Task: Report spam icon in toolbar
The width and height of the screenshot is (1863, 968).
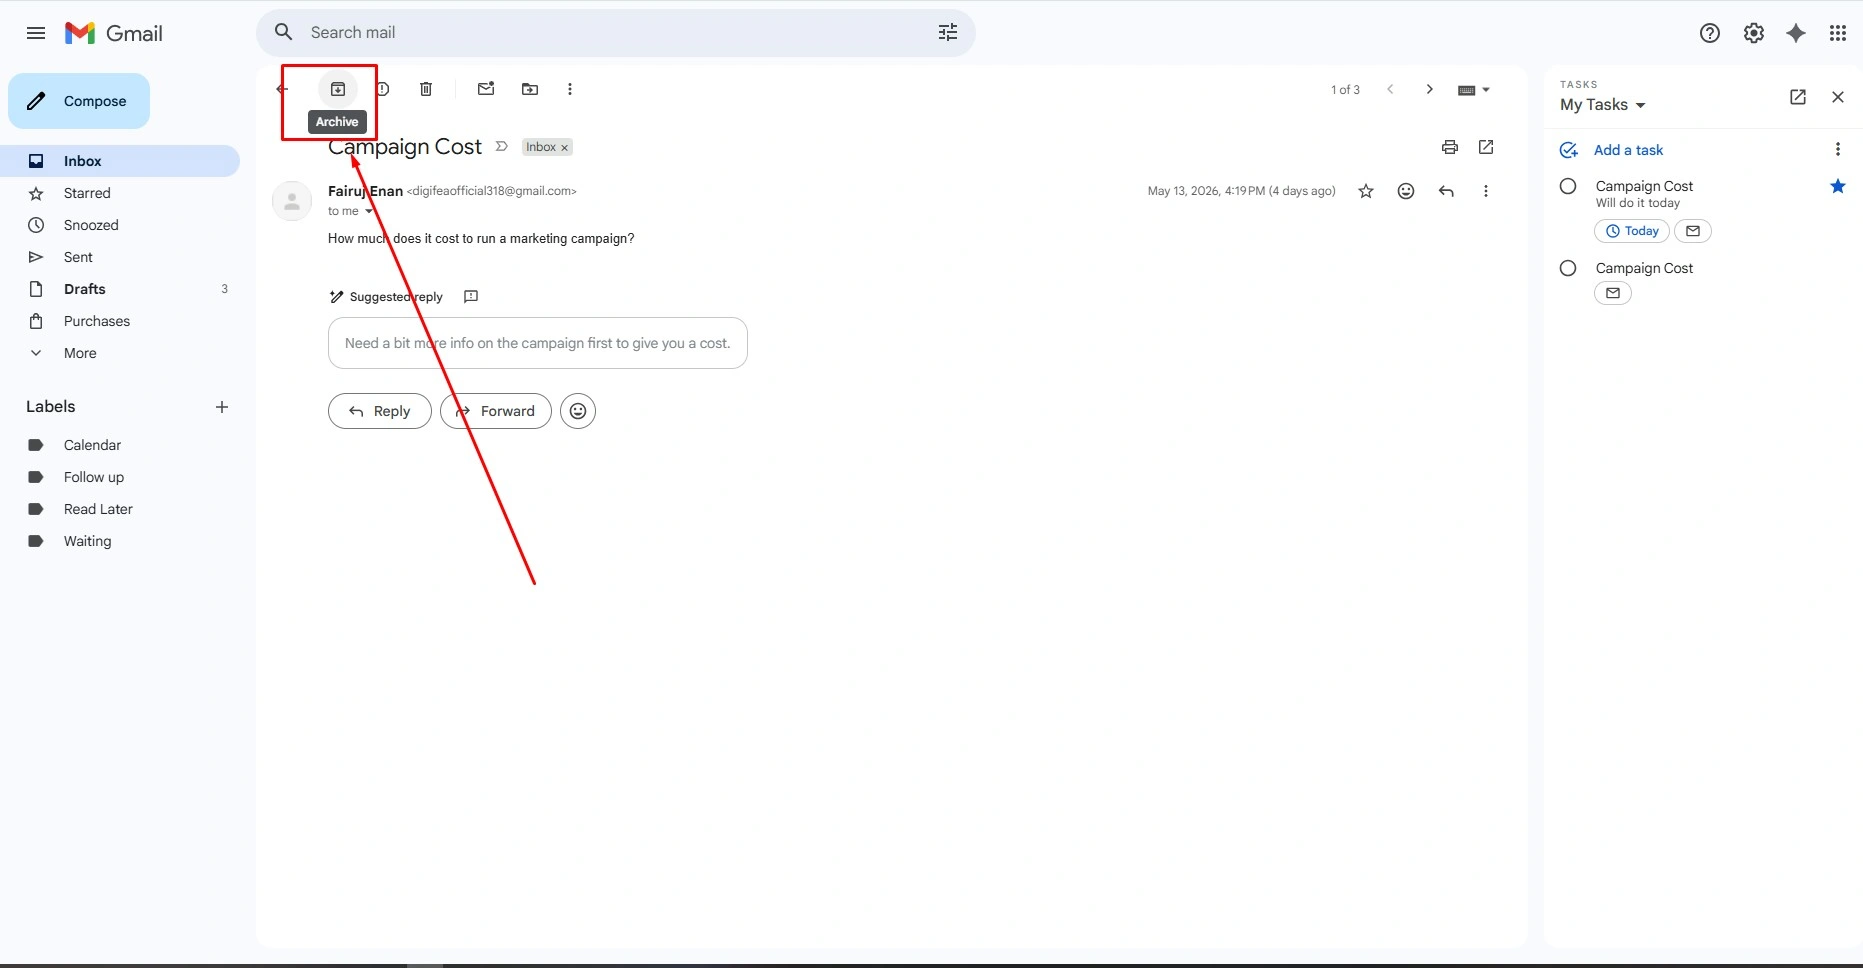Action: click(x=384, y=89)
